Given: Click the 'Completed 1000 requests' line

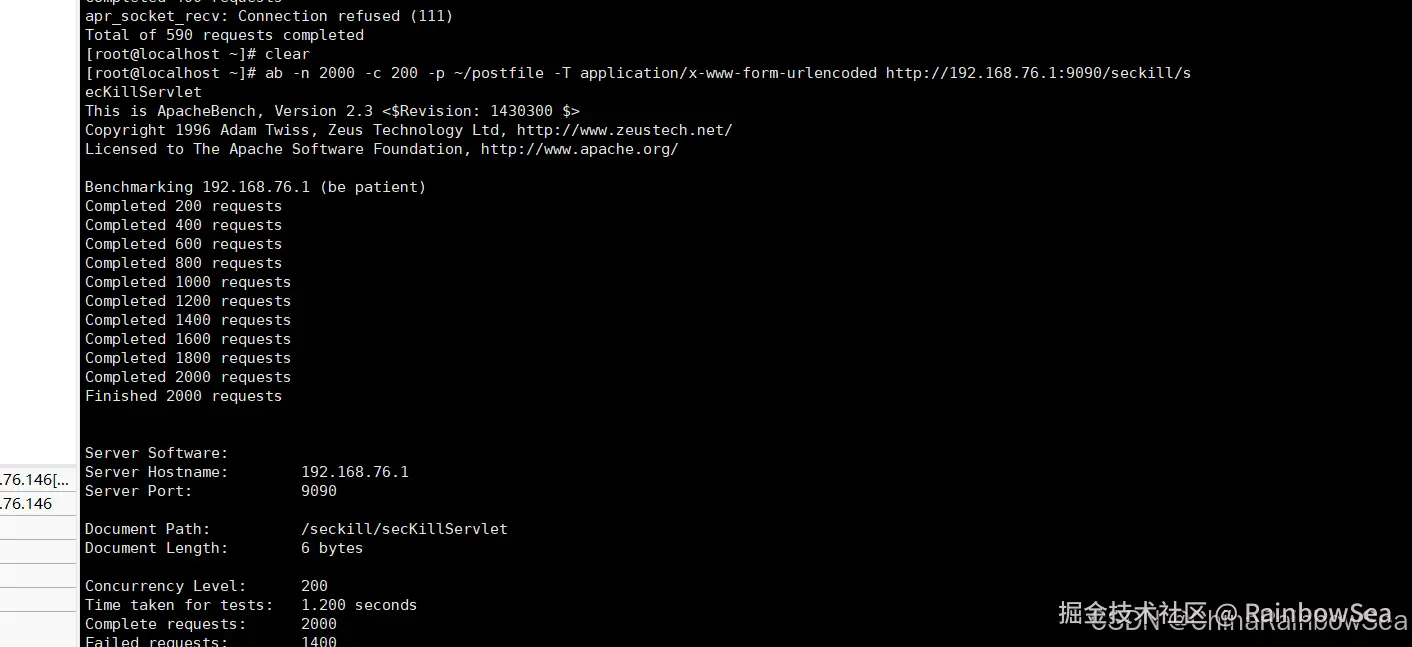Looking at the screenshot, I should 188,282.
